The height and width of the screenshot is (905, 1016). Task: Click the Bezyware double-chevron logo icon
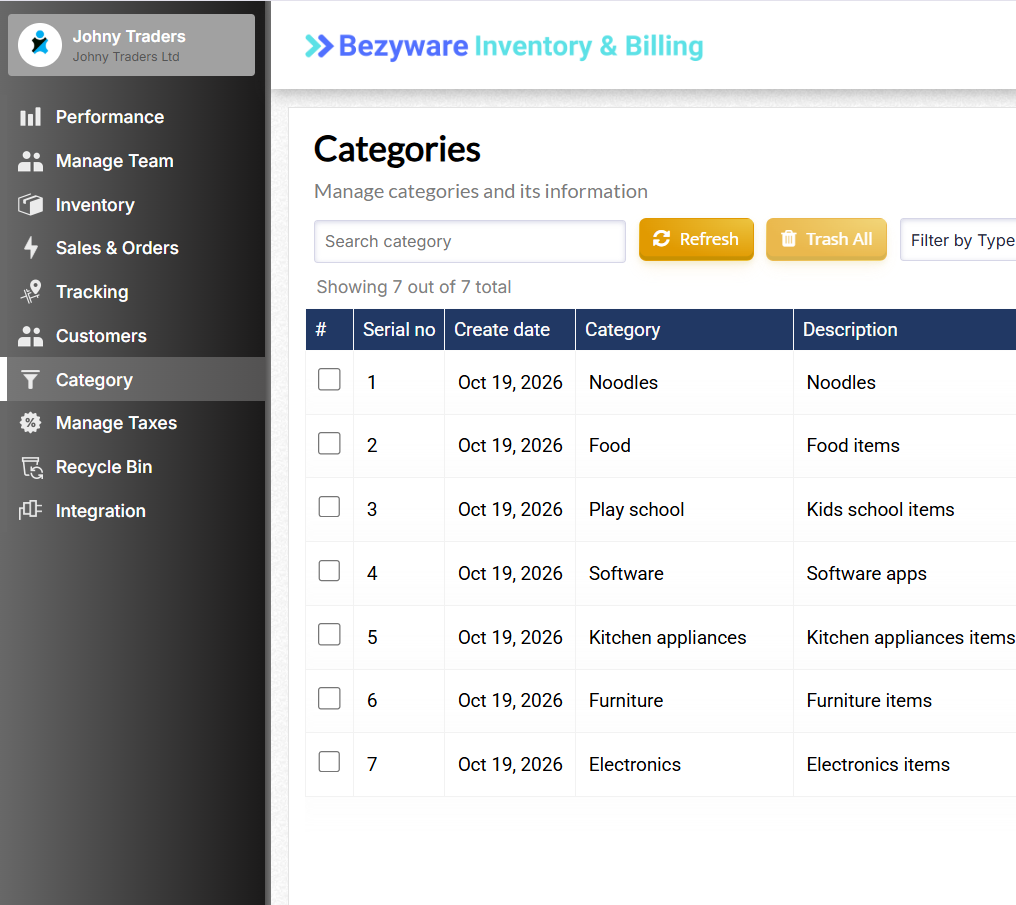pos(319,46)
